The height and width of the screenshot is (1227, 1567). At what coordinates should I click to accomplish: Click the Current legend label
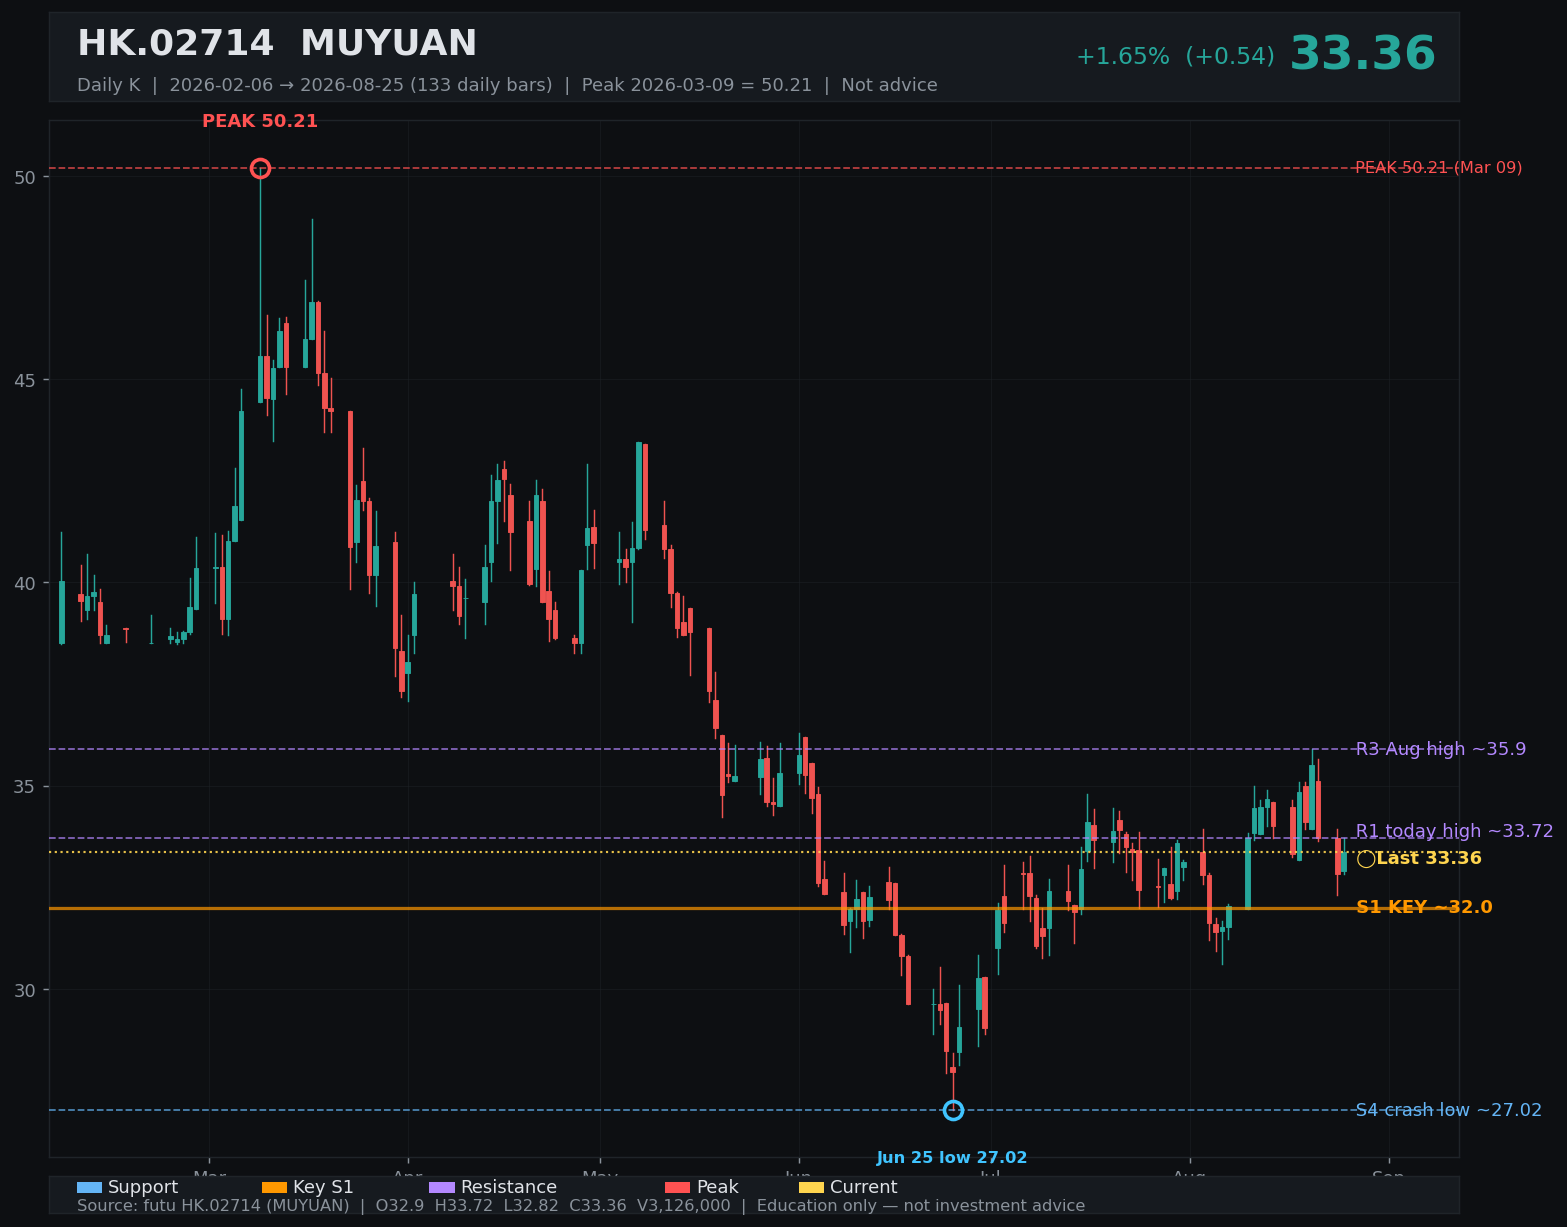[x=864, y=1188]
